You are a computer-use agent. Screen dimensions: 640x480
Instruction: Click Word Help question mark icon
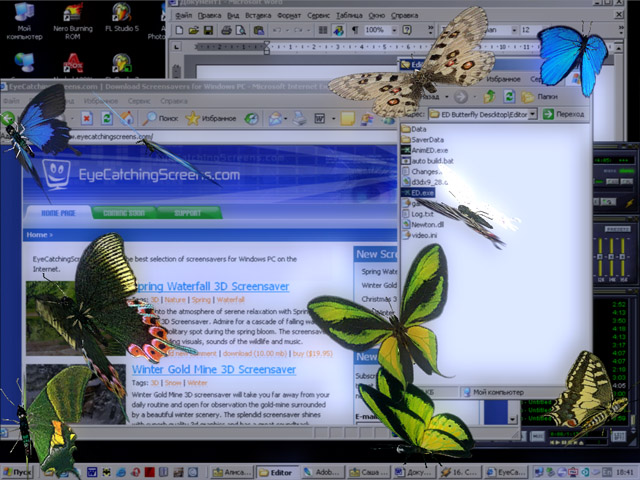click(407, 30)
